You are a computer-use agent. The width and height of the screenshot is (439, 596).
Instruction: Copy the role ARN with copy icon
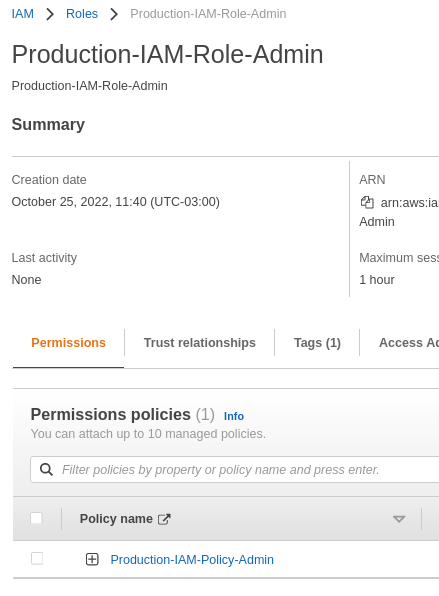click(367, 202)
